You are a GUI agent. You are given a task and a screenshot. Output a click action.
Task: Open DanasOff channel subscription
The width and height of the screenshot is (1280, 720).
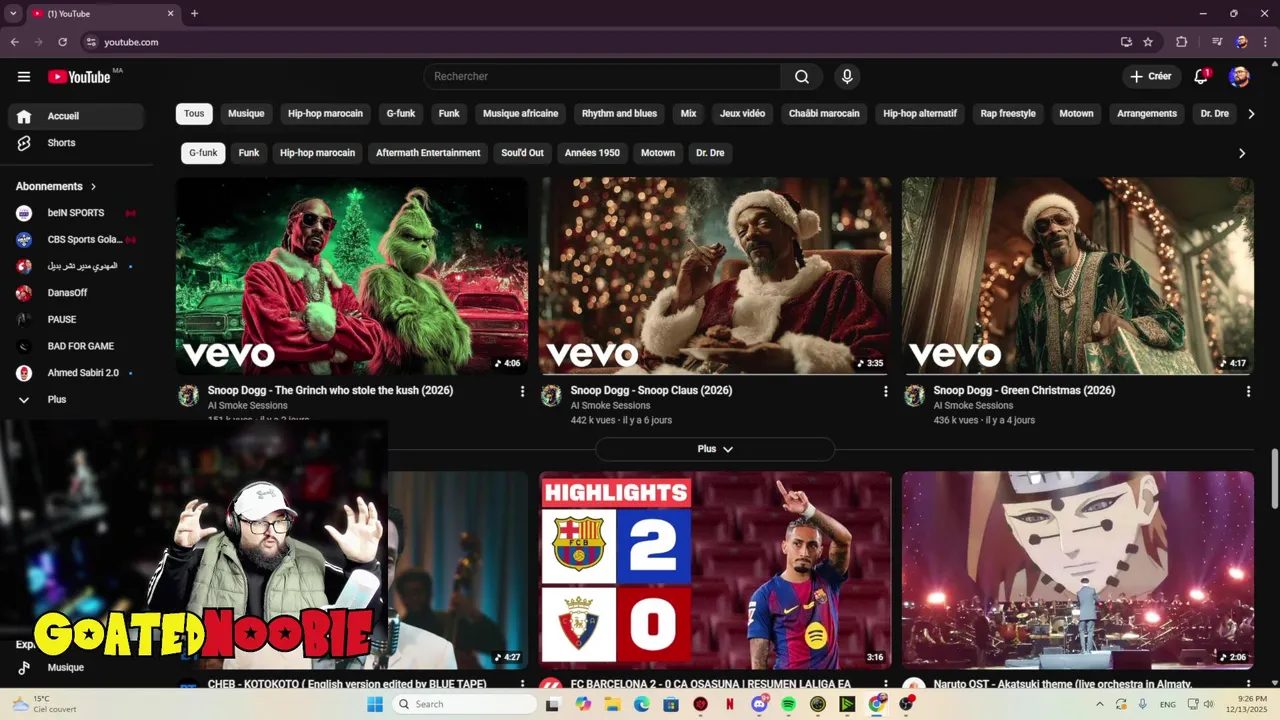pyautogui.click(x=76, y=293)
